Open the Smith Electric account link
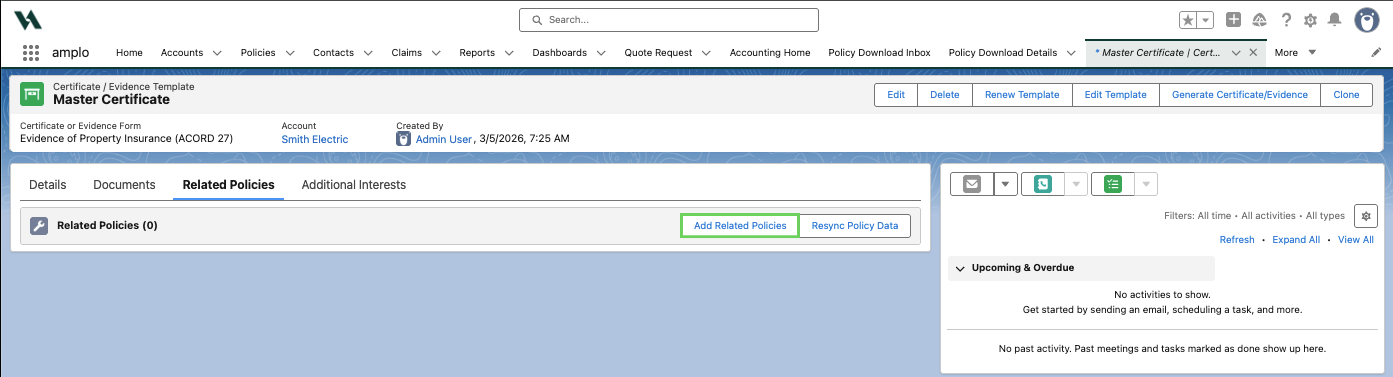Viewport: 1393px width, 377px height. point(315,139)
